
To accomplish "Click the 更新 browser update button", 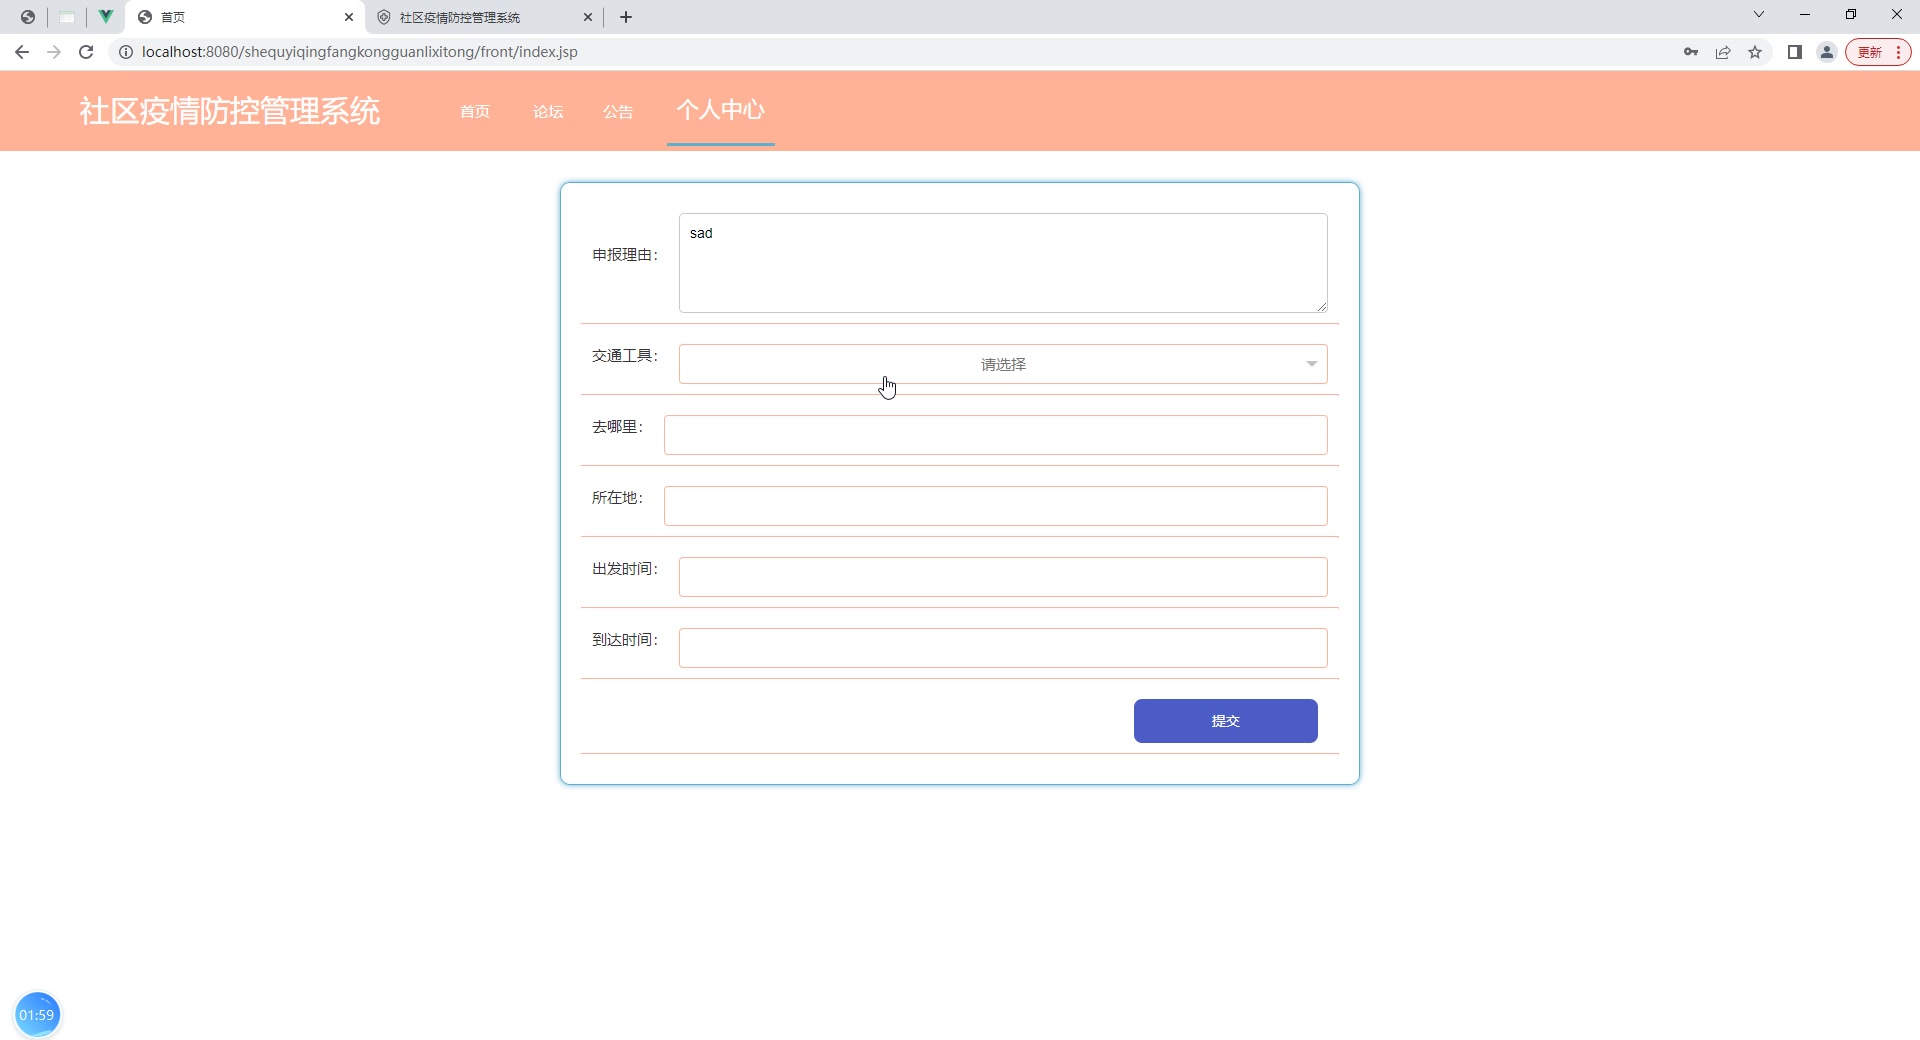I will point(1878,52).
